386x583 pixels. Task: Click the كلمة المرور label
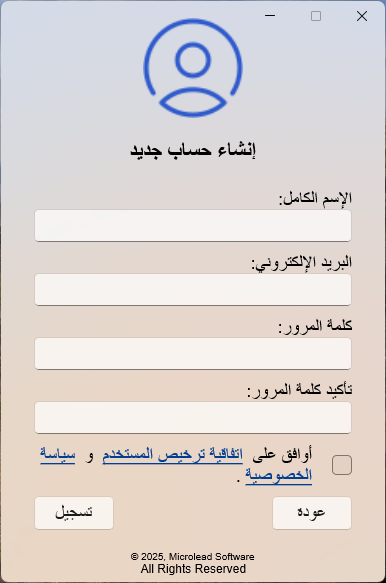[315, 326]
